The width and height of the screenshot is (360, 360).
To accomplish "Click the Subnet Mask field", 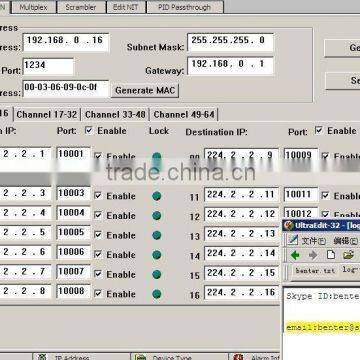I will coord(230,42).
